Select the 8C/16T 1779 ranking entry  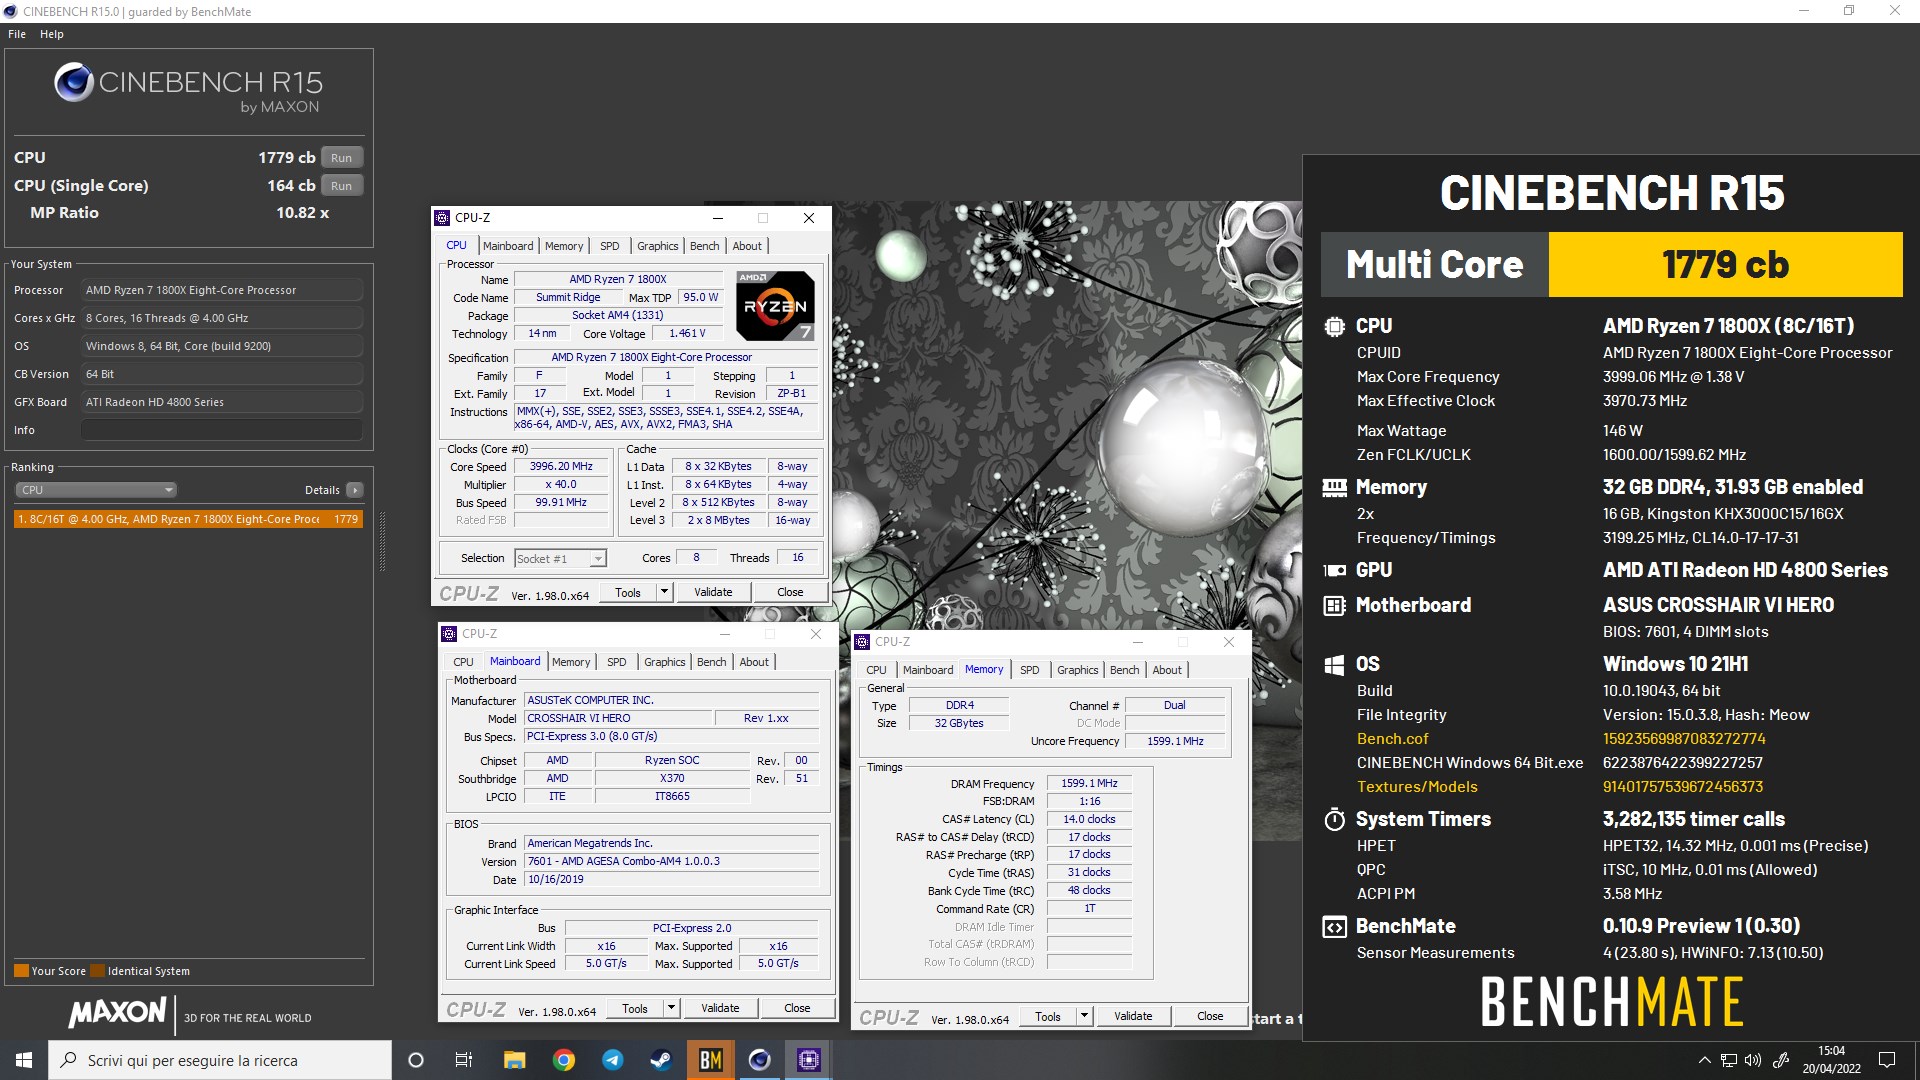tap(188, 519)
